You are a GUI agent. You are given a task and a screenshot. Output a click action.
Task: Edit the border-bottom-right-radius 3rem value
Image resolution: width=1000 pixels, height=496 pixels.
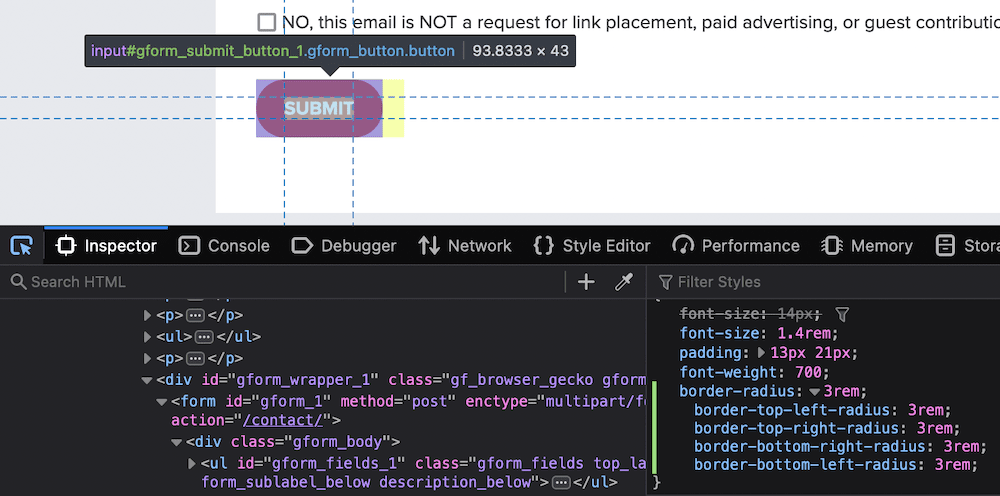tap(961, 446)
